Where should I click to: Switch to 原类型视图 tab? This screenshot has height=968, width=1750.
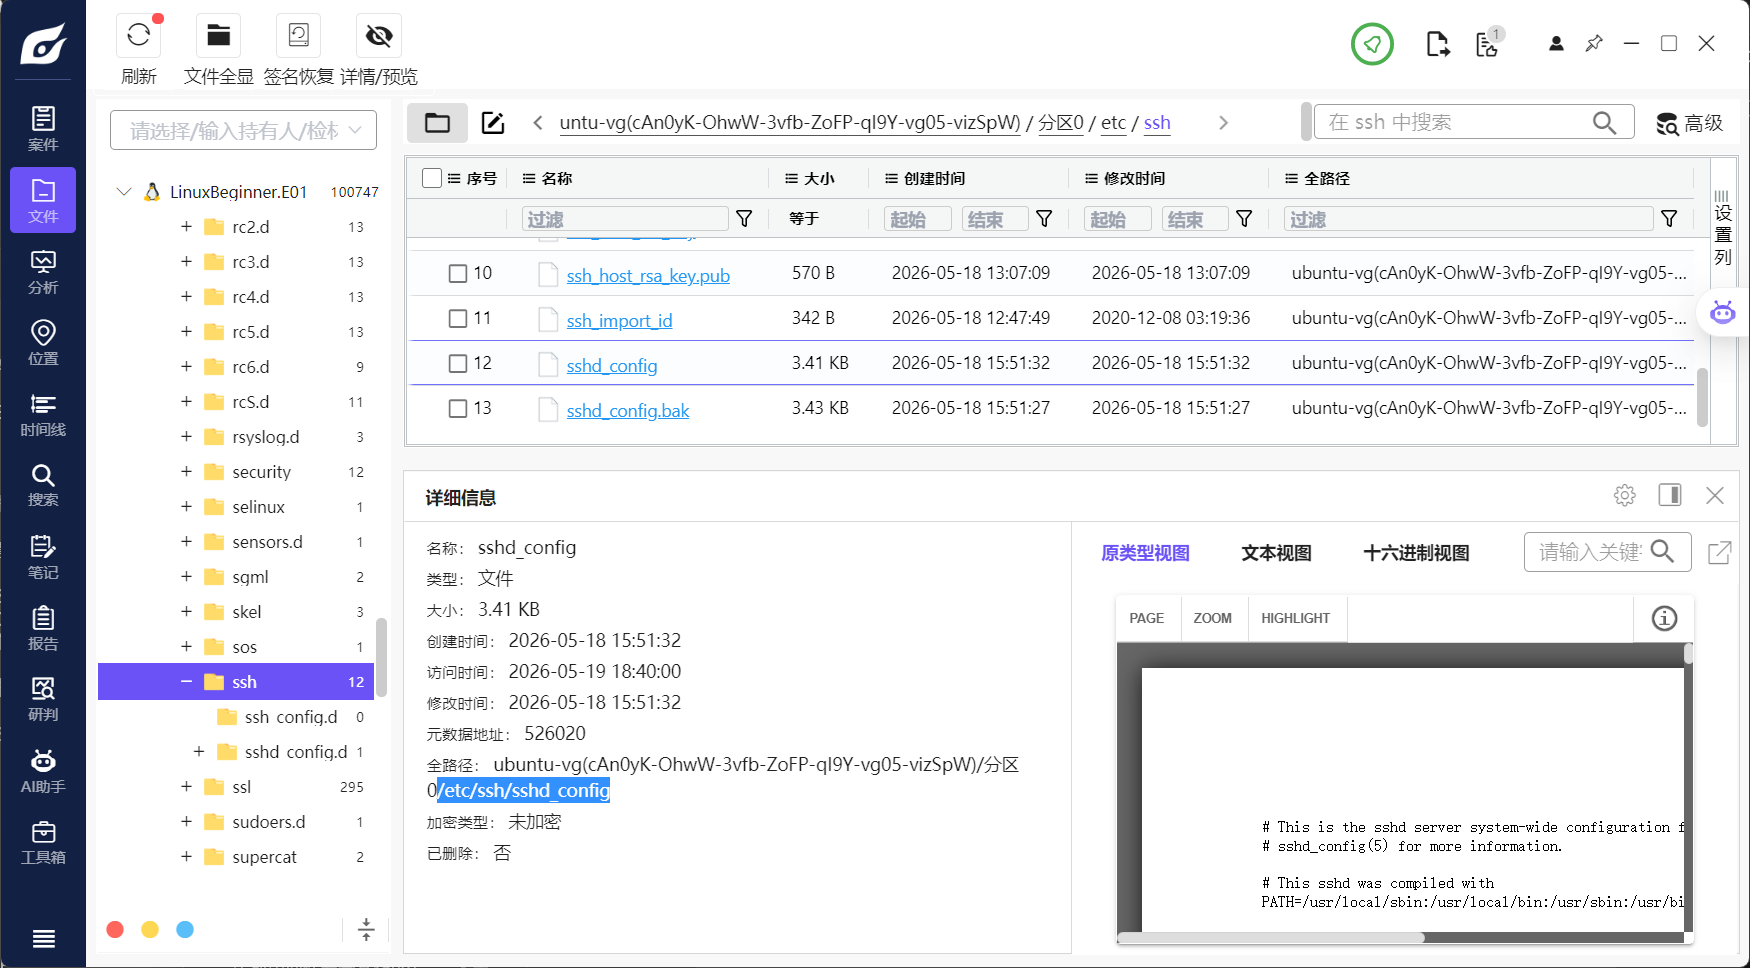tap(1145, 553)
